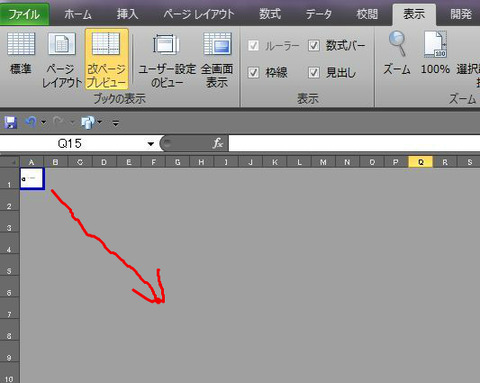
Task: Select Page Break Preview (改ページプレビュー)
Action: coord(106,59)
